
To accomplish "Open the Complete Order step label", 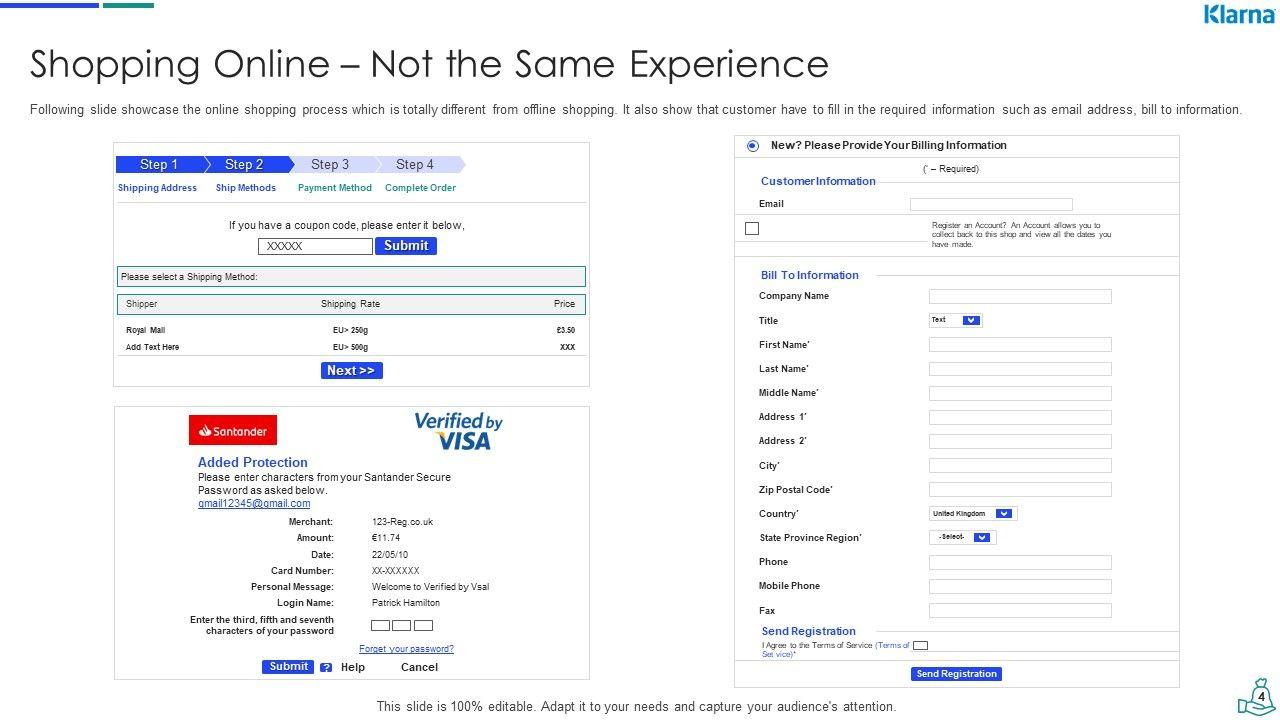I will coord(420,188).
